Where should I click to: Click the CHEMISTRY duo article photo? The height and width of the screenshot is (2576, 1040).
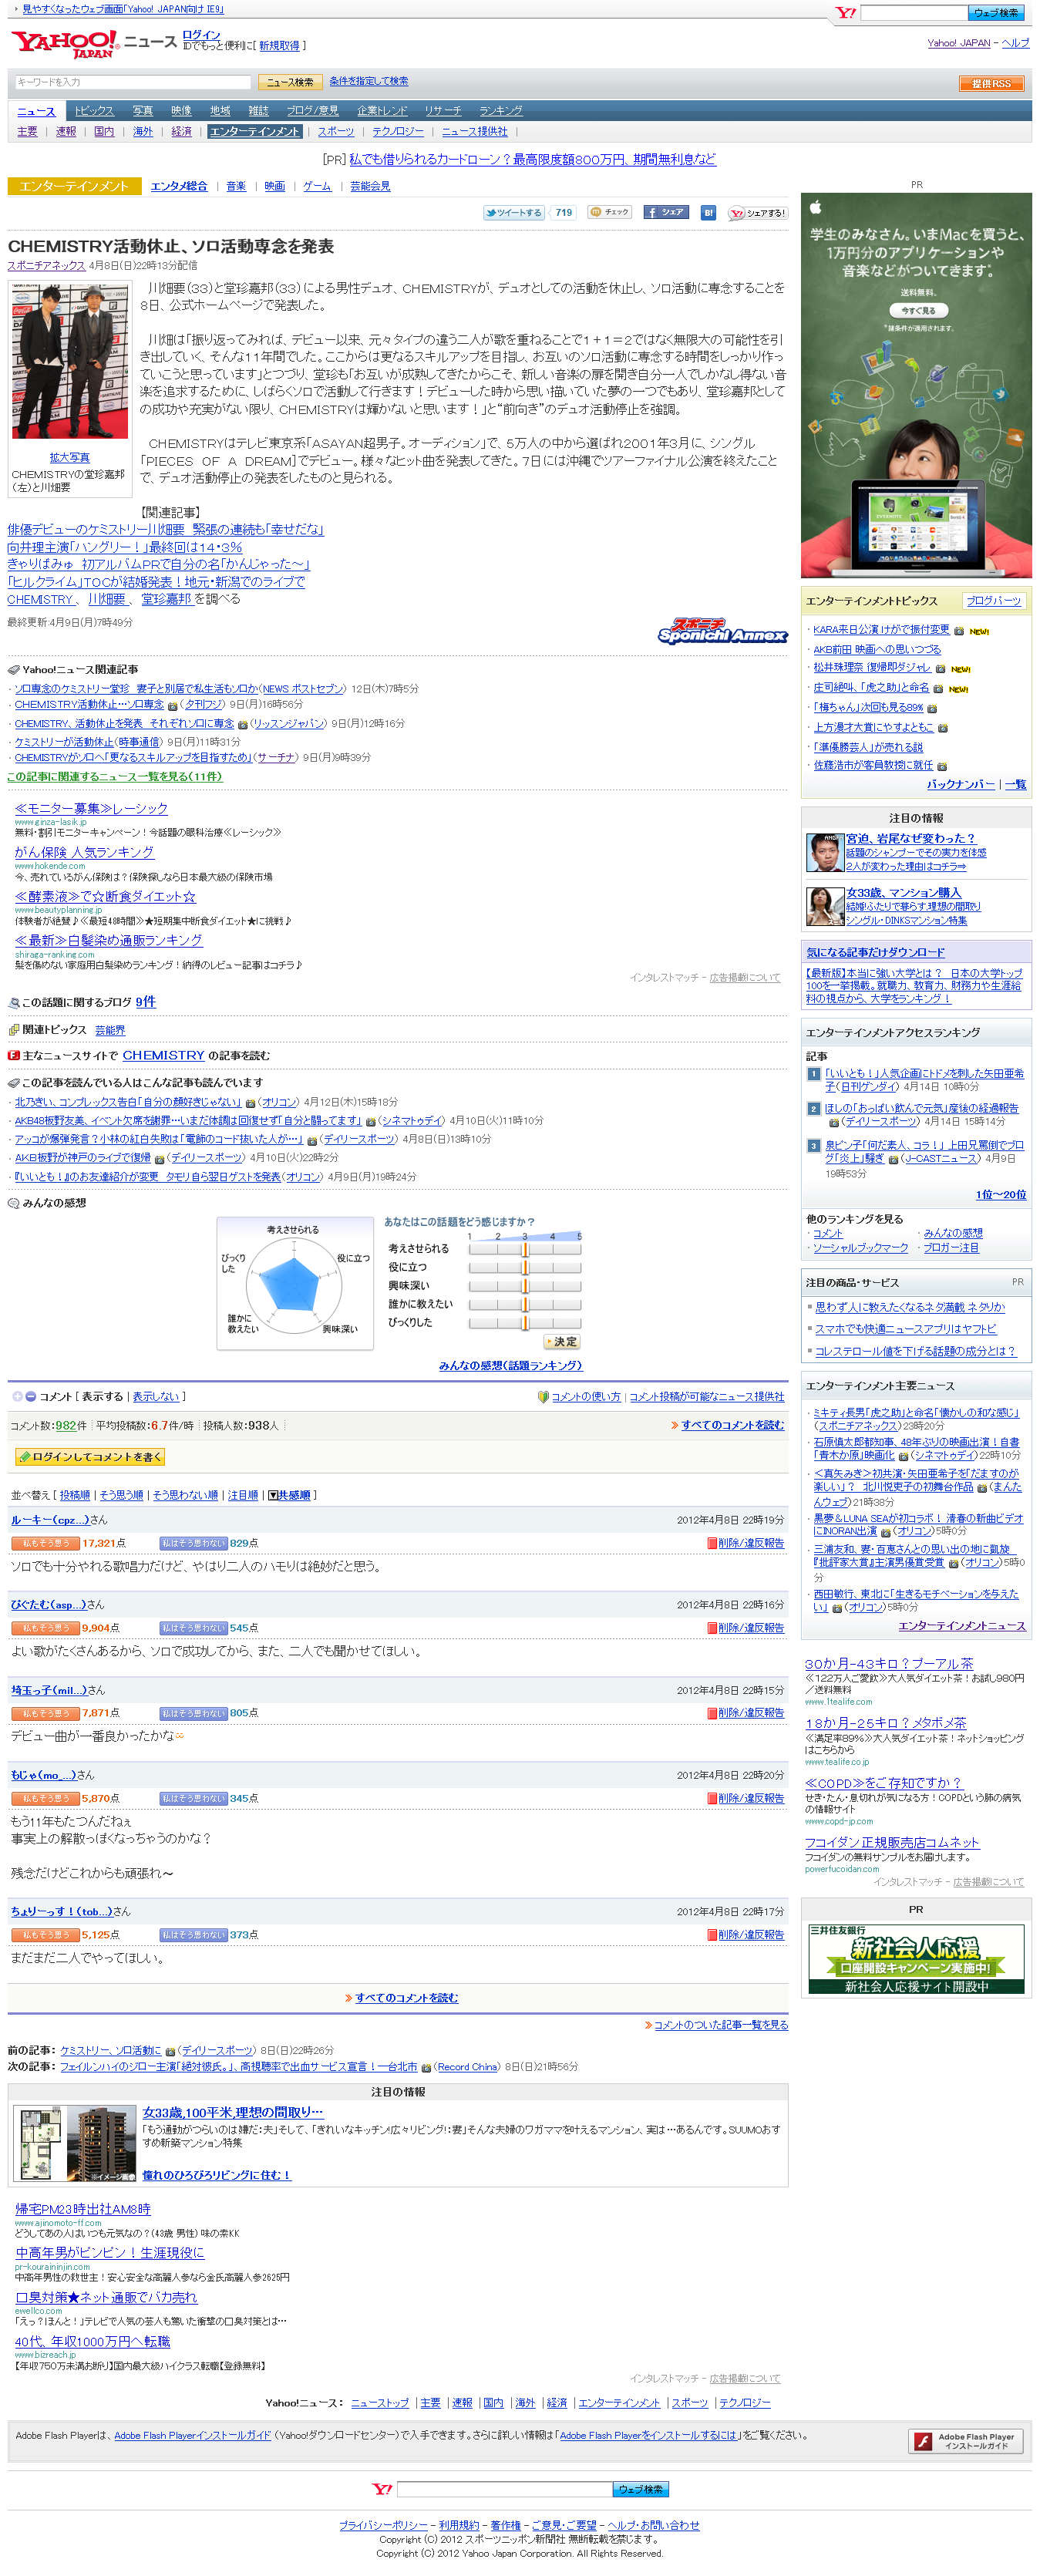click(x=70, y=361)
